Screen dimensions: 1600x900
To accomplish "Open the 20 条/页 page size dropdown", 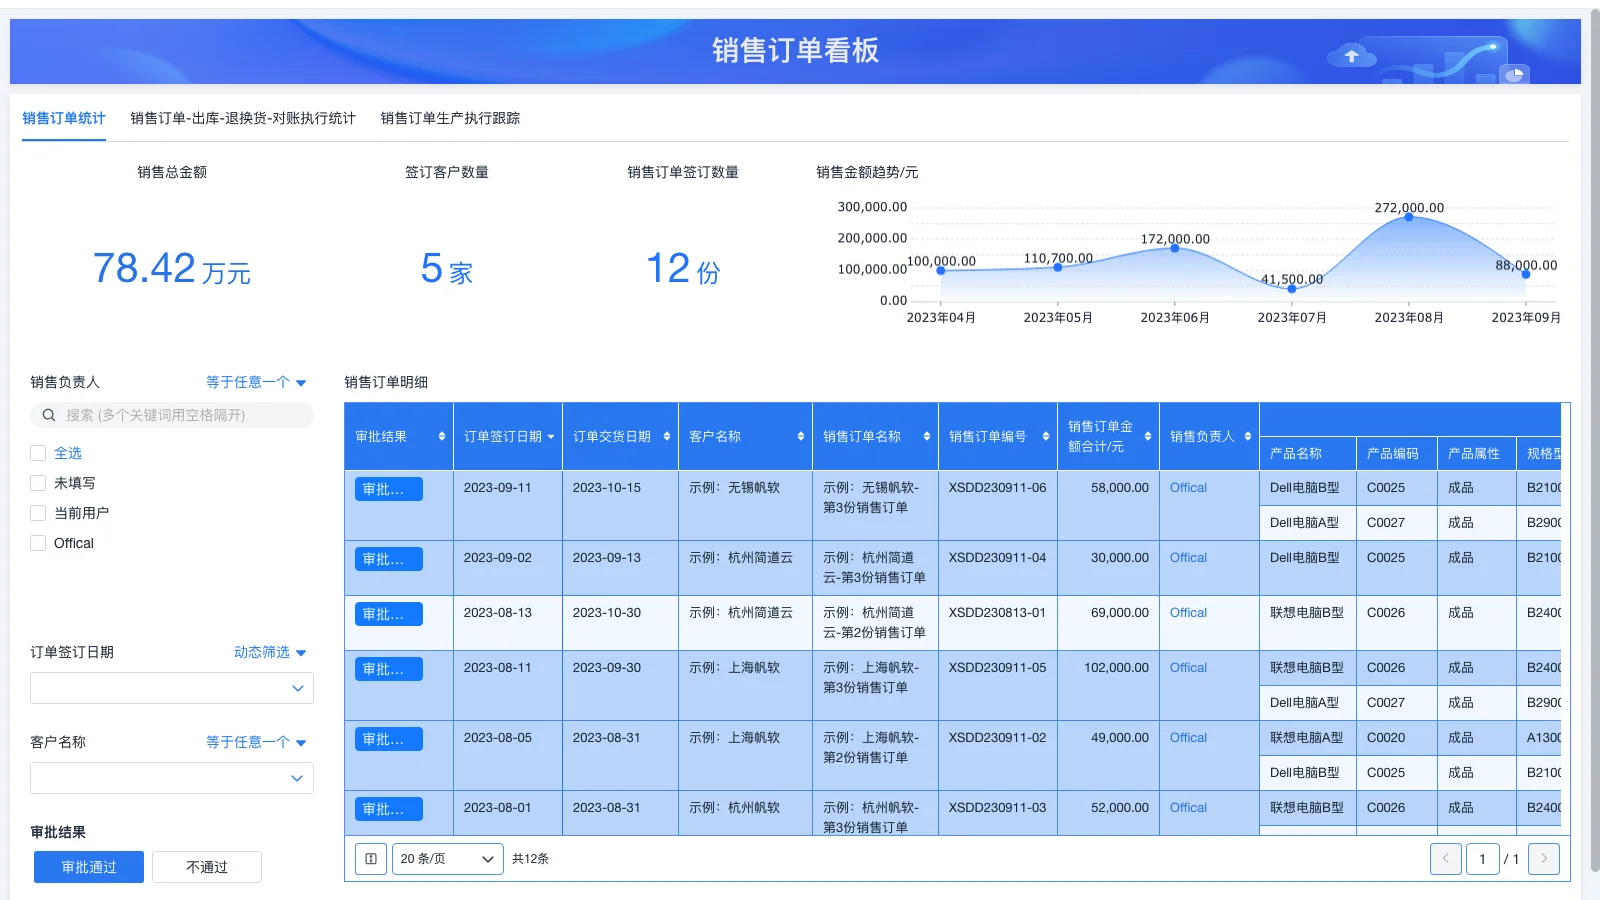I will 447,858.
